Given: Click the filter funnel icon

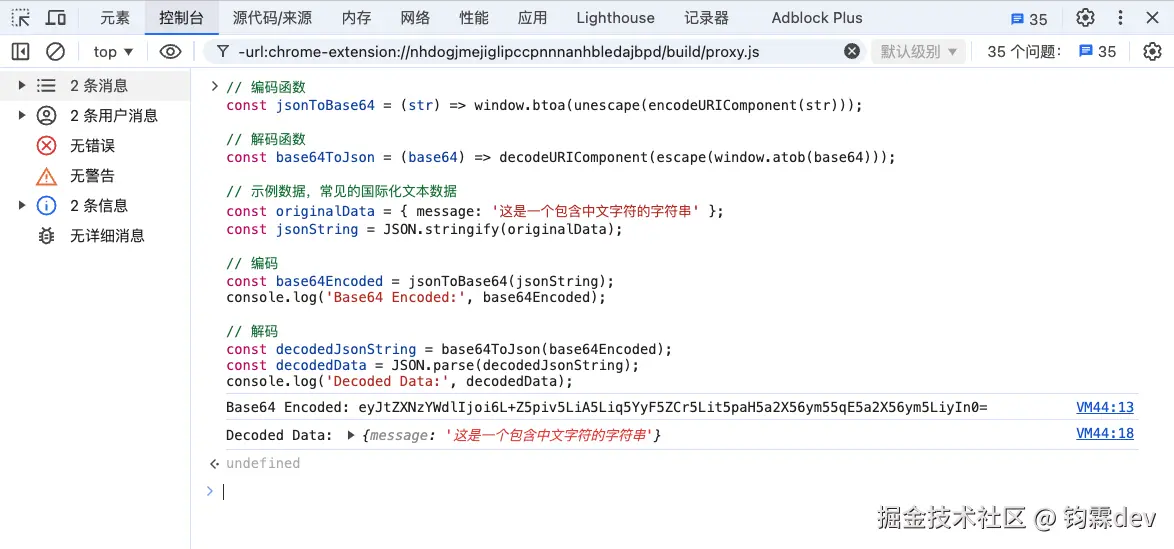Looking at the screenshot, I should coord(222,52).
